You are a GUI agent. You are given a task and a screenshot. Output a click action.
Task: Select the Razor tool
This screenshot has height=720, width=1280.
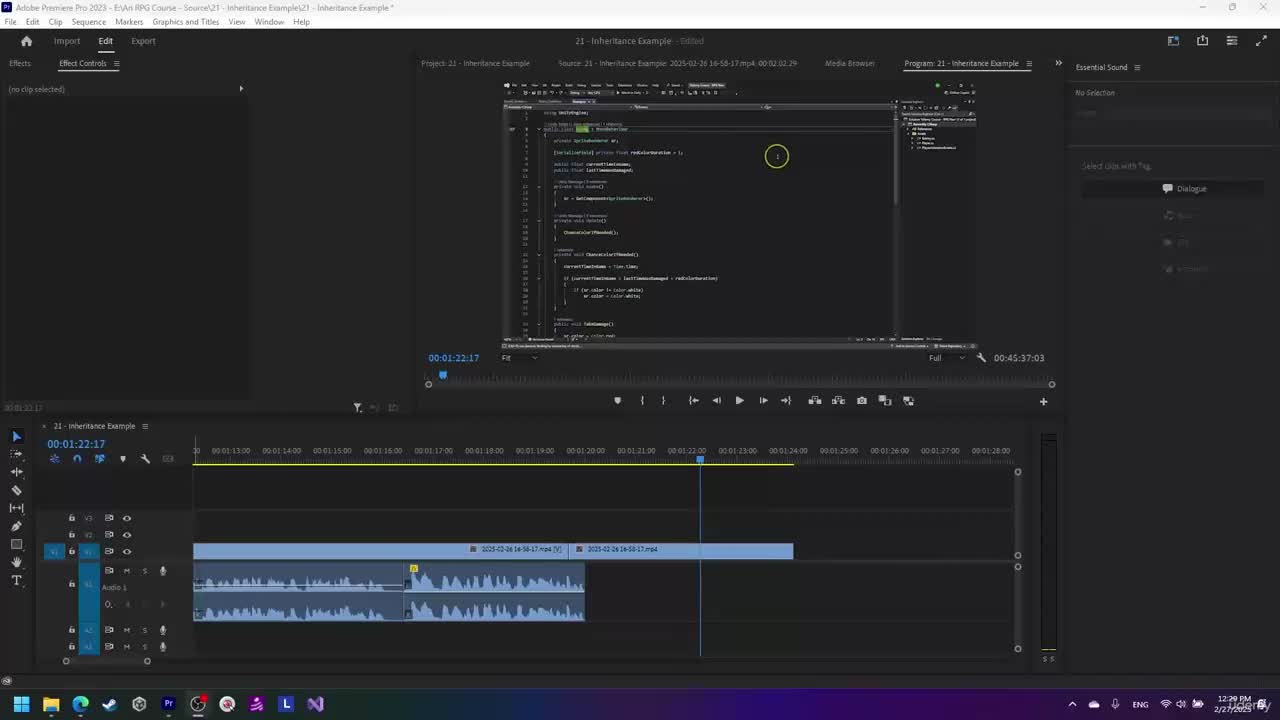pyautogui.click(x=16, y=490)
